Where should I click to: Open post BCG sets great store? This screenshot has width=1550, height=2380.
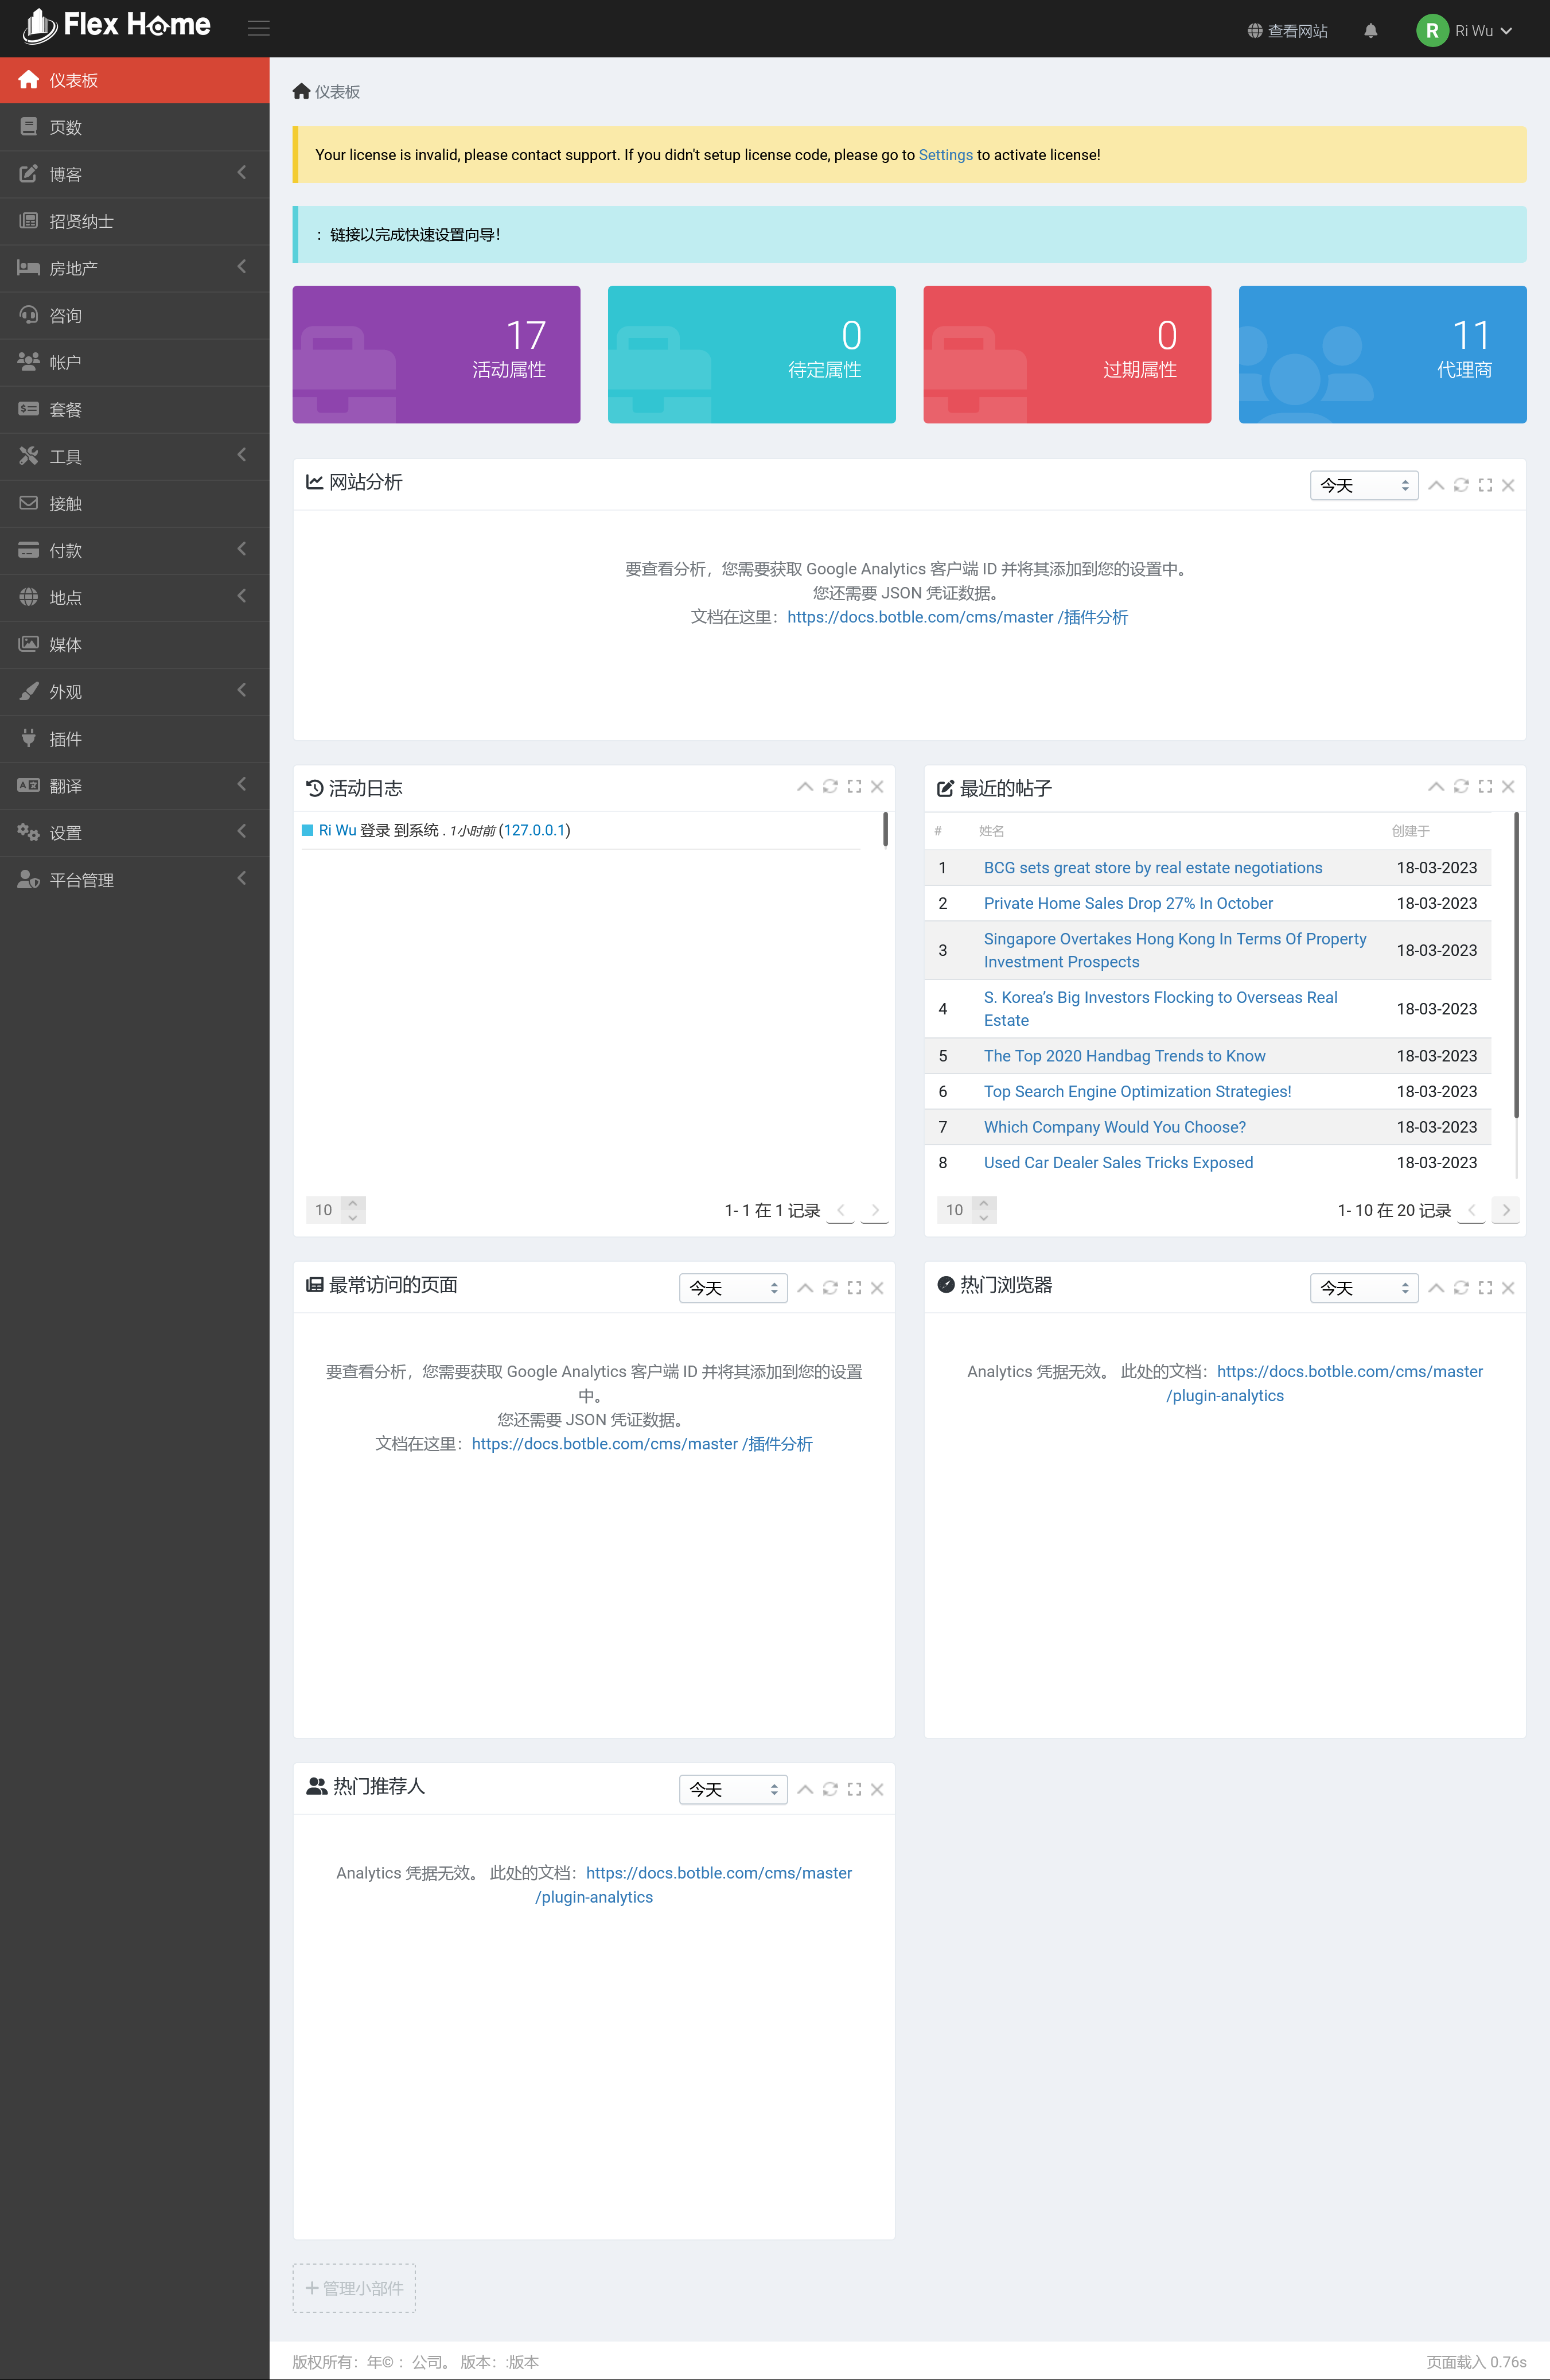coord(1153,868)
